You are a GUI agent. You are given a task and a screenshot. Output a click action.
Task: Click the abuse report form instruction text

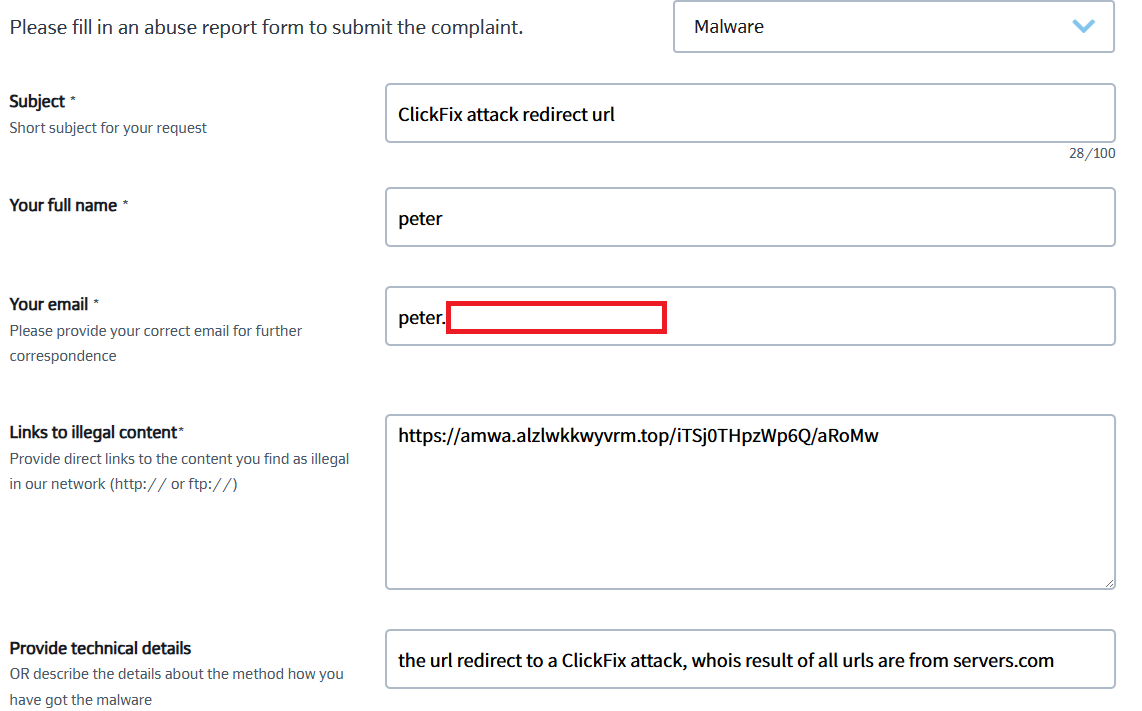tap(267, 28)
